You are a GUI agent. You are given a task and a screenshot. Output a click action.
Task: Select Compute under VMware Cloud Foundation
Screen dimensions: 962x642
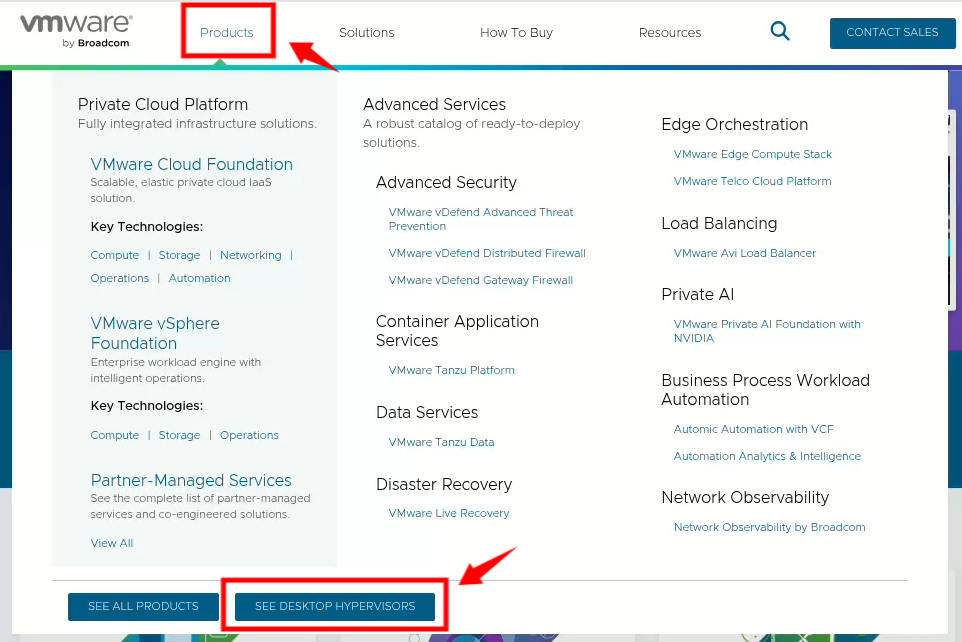pos(115,255)
